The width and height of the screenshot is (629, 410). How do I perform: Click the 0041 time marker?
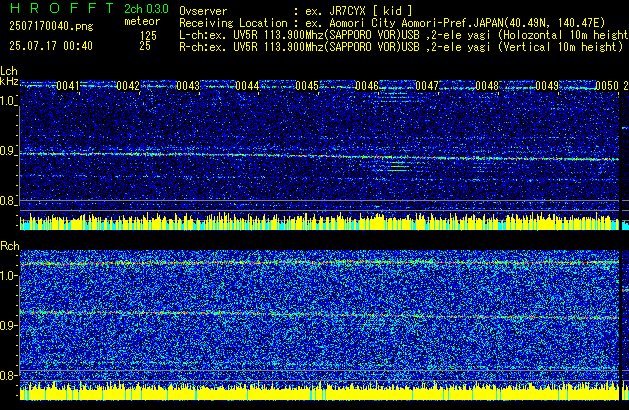pyautogui.click(x=67, y=86)
